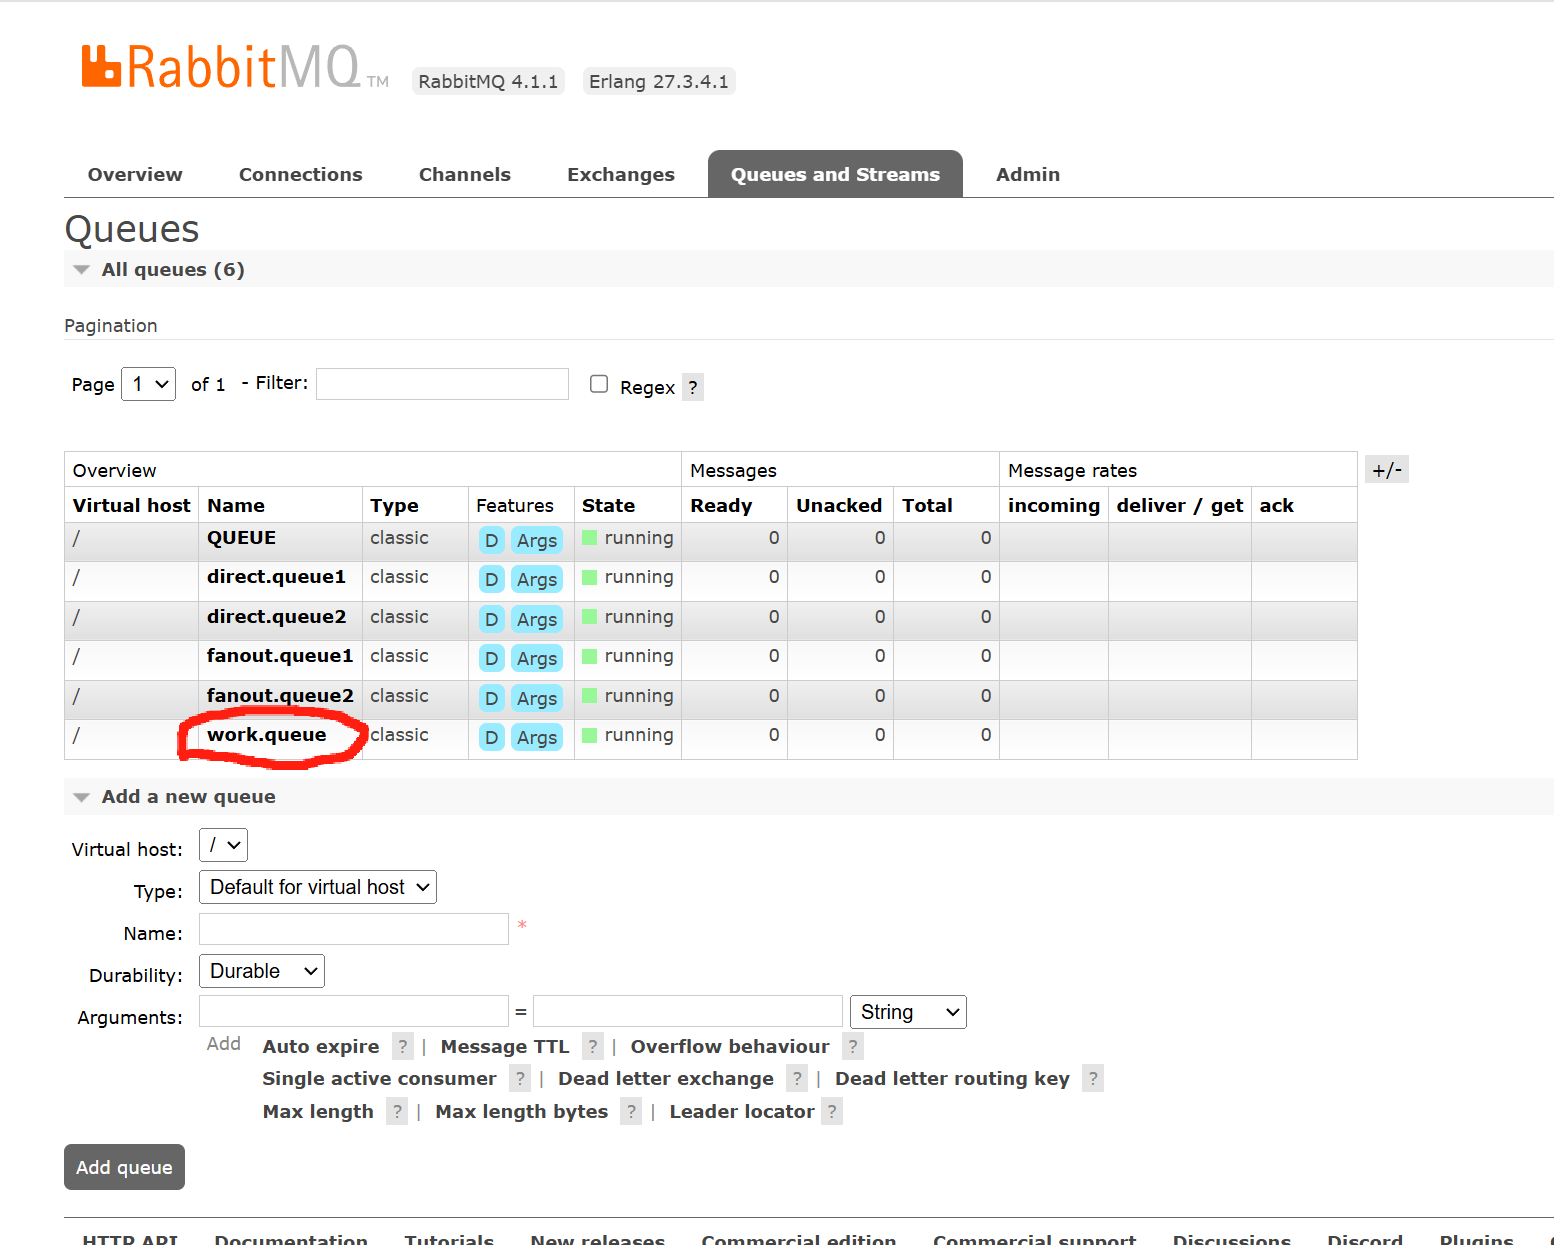Switch to the Connections tab
Viewport: 1554px width, 1245px height.
[x=300, y=173]
